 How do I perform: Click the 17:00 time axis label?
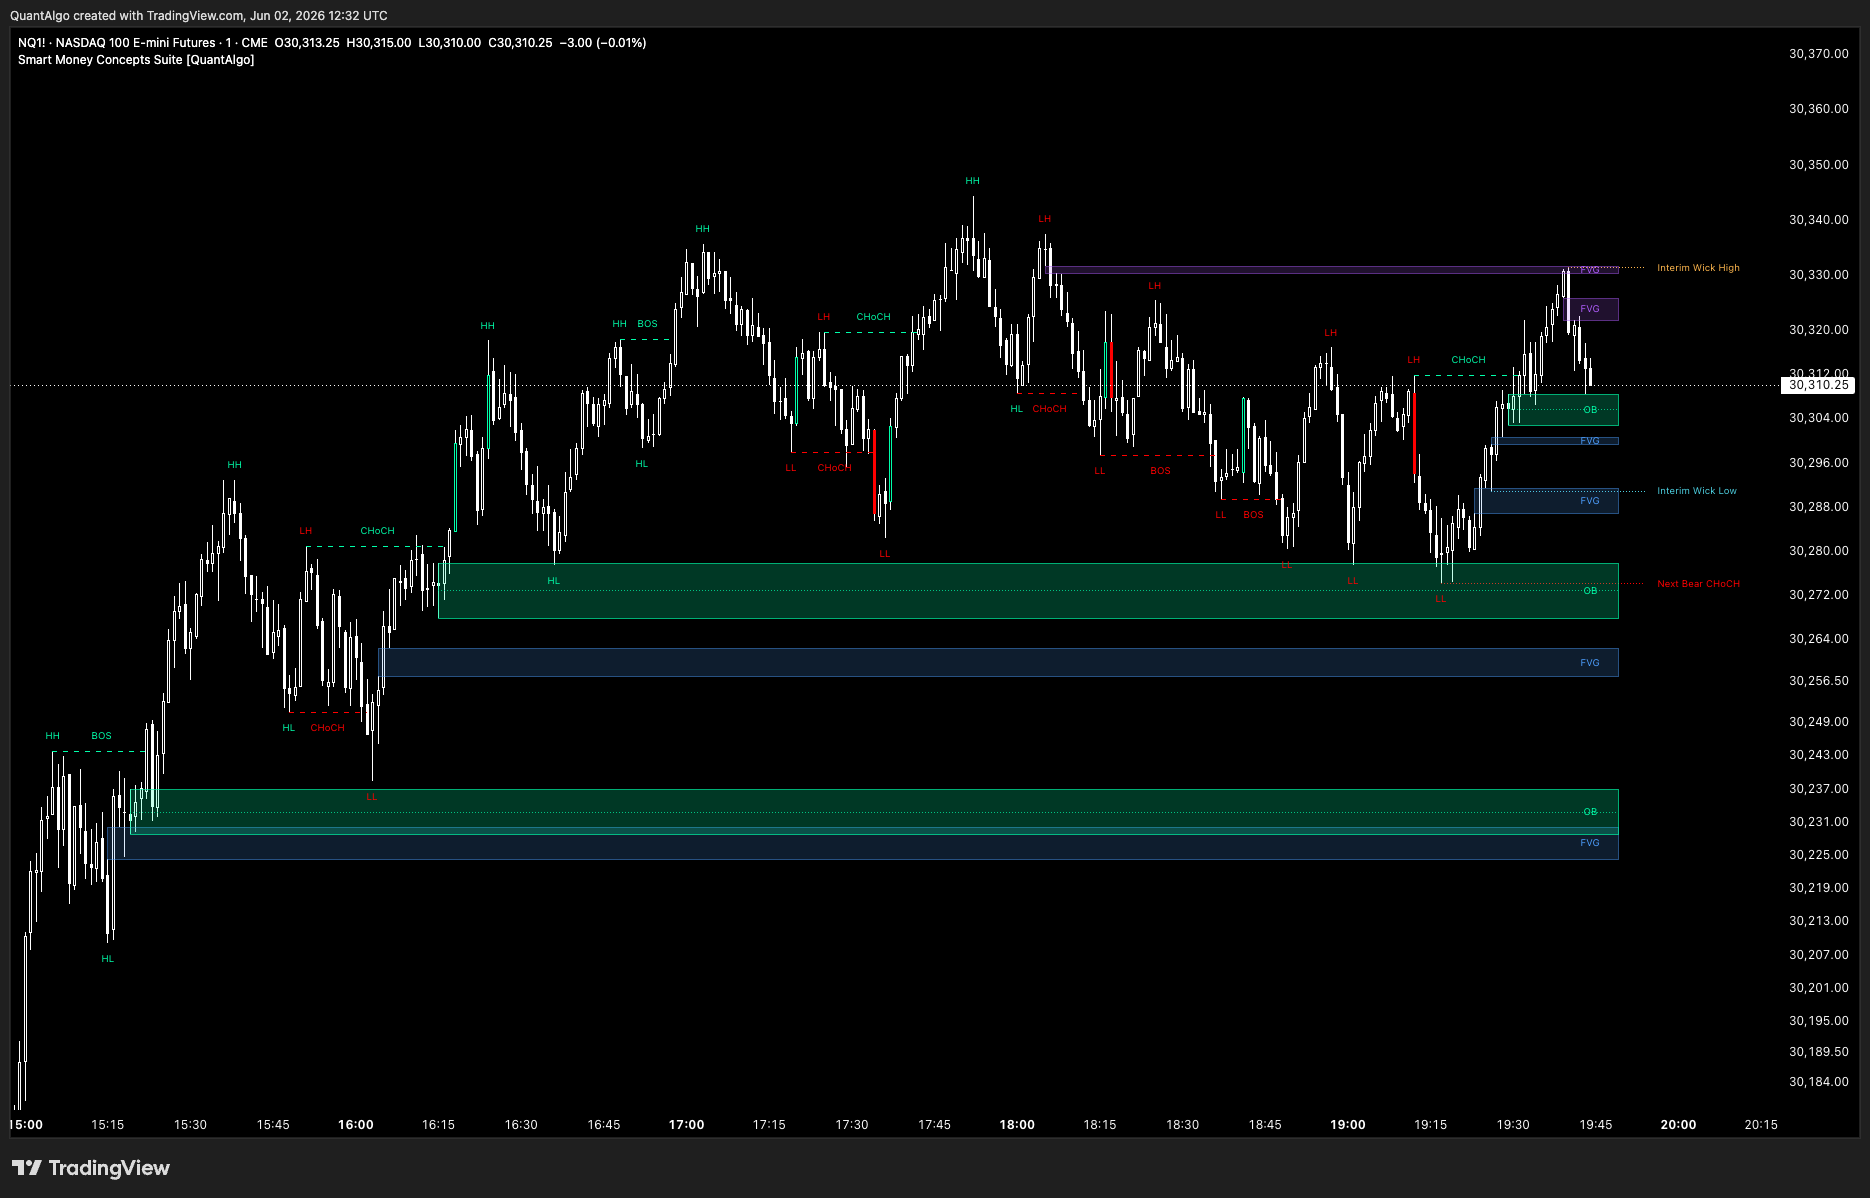pos(687,1125)
